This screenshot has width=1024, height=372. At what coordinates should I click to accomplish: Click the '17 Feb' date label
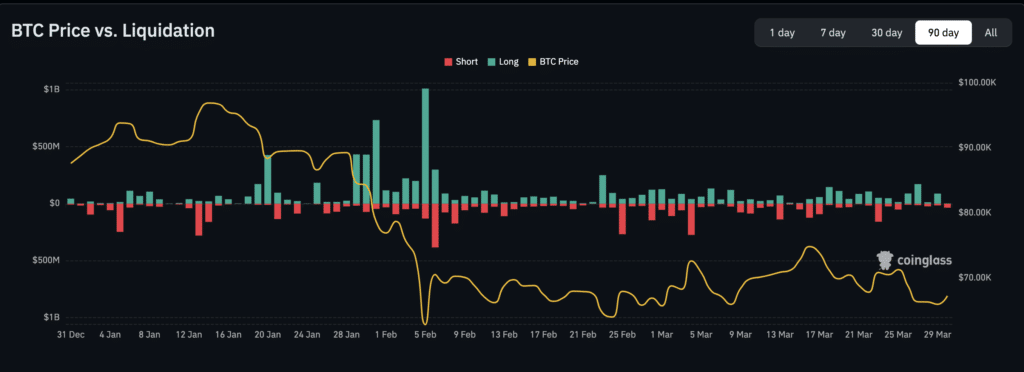point(543,334)
